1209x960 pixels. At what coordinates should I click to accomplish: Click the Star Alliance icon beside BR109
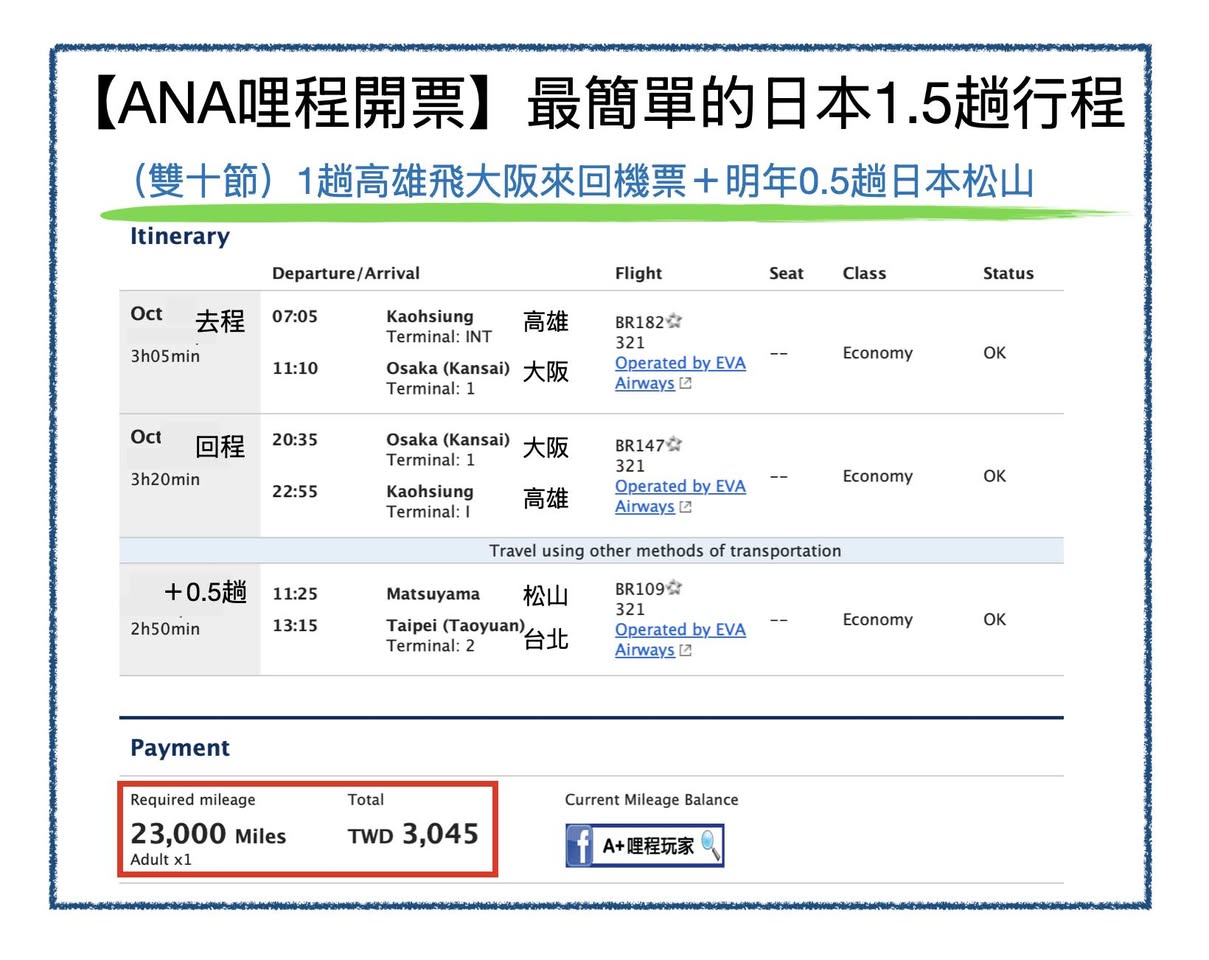click(x=675, y=588)
